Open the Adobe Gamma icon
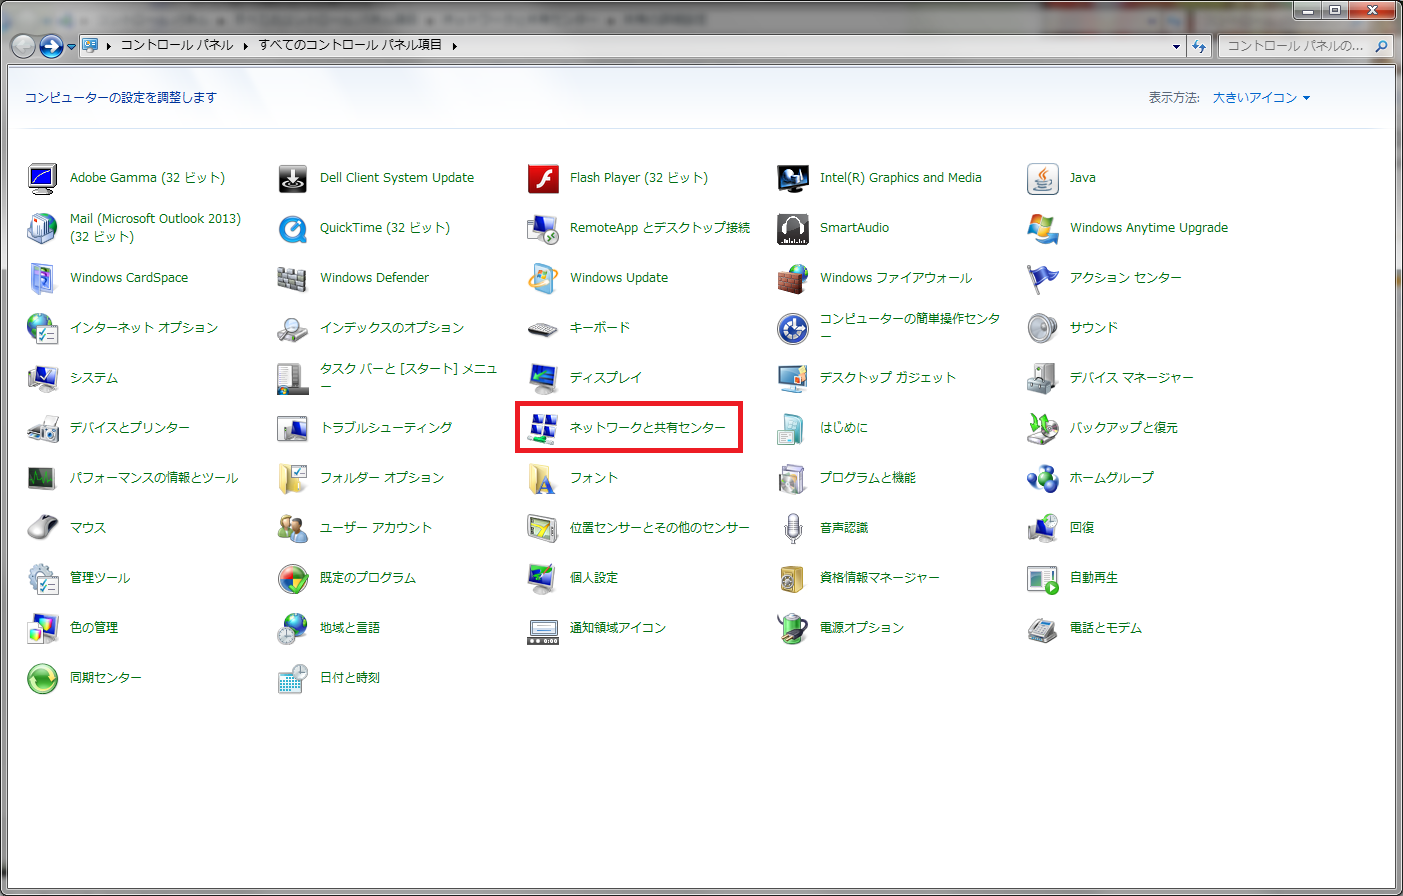 click(x=43, y=179)
